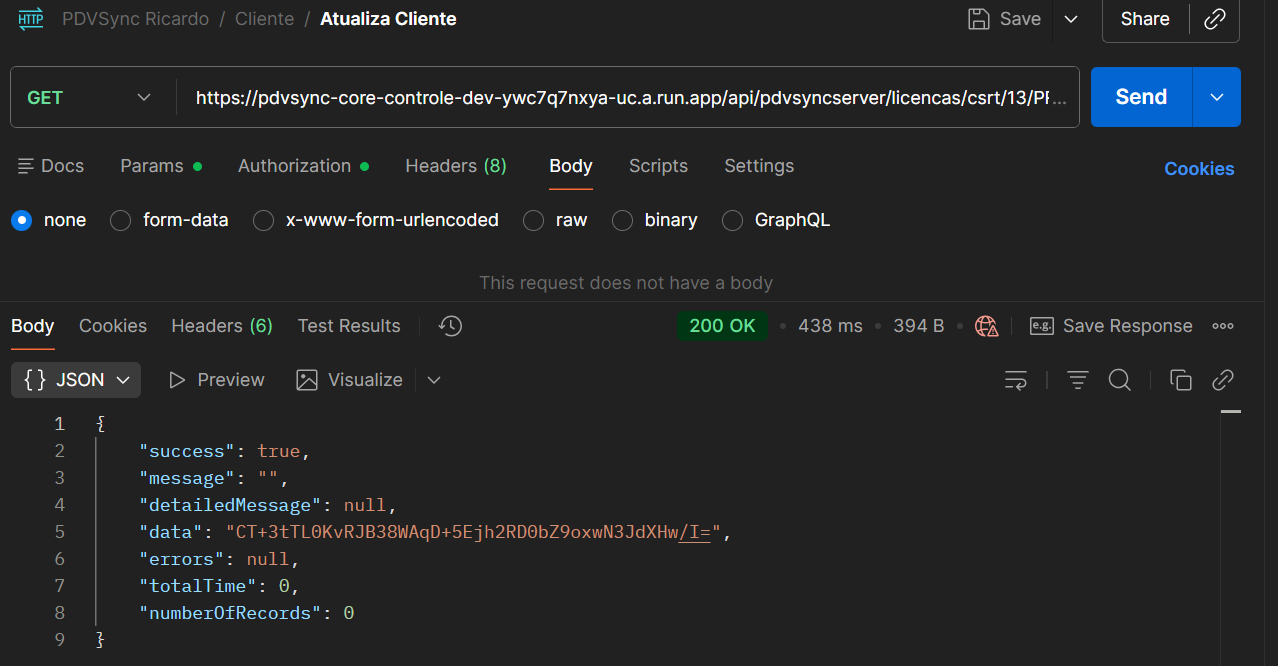Open the GET method dropdown
The width and height of the screenshot is (1278, 666).
[90, 97]
